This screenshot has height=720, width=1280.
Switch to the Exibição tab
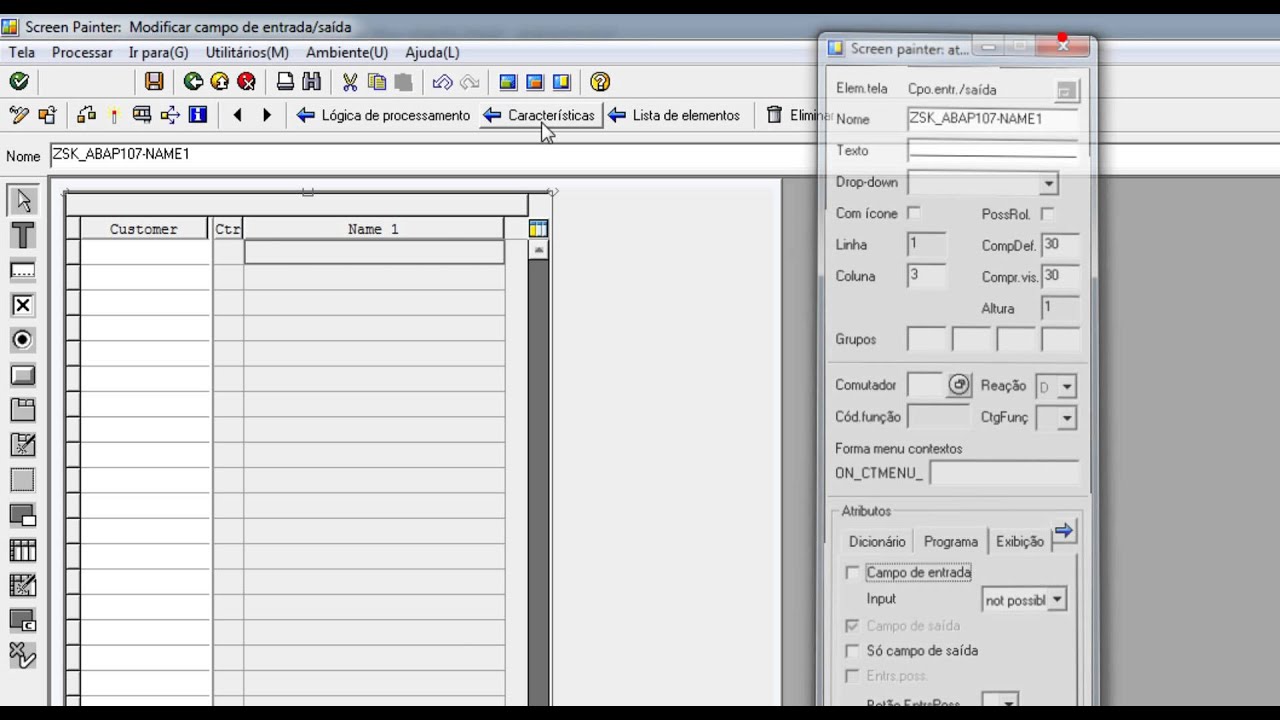click(x=1020, y=542)
